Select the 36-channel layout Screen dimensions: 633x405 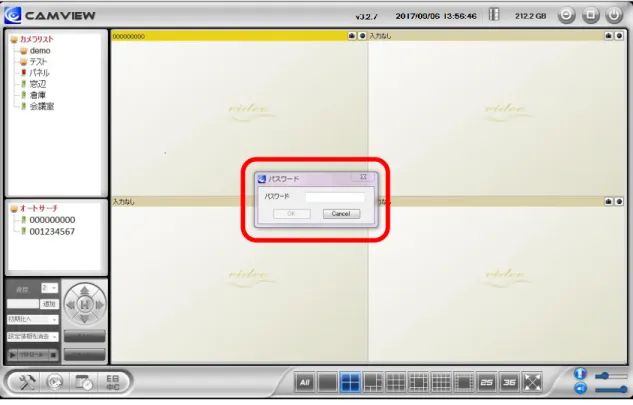pos(509,382)
